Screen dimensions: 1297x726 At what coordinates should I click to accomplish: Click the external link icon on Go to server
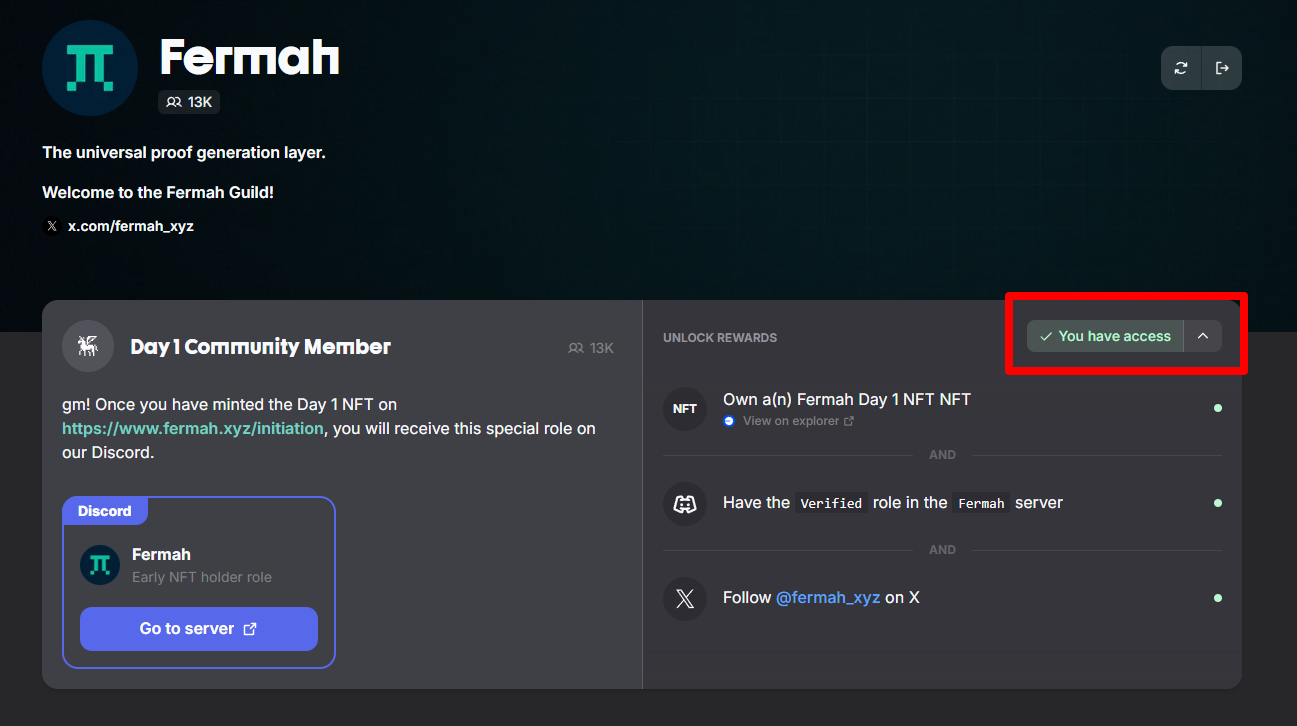pyautogui.click(x=250, y=629)
